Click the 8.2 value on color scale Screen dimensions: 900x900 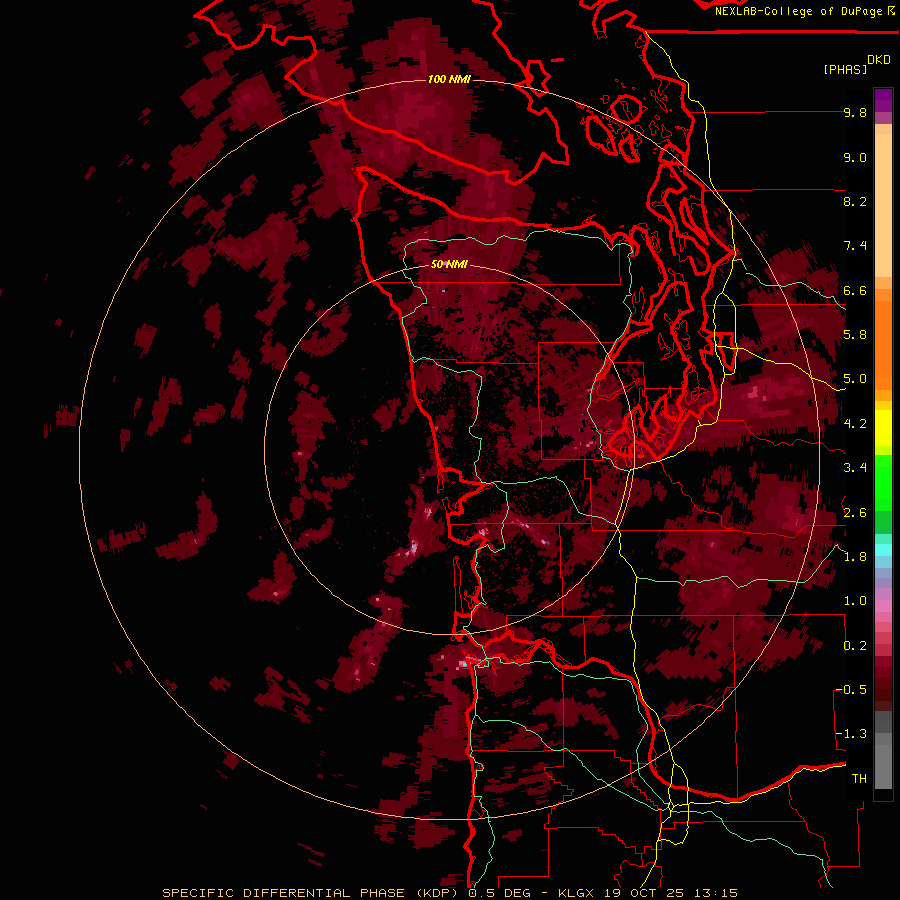click(855, 201)
